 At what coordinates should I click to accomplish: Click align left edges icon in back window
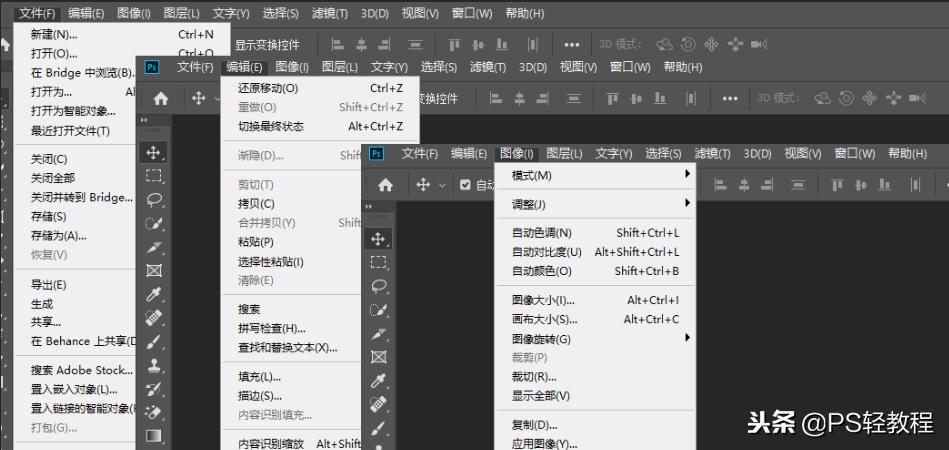pyautogui.click(x=338, y=45)
